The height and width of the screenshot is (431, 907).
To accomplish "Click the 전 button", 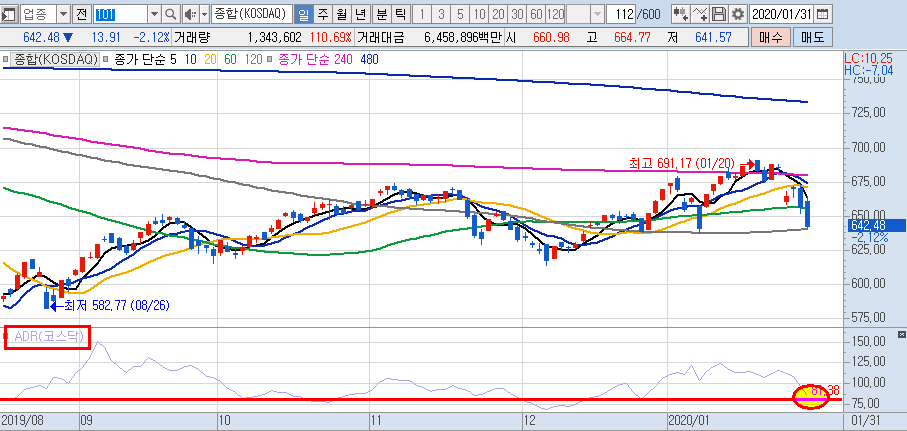I will 82,13.
